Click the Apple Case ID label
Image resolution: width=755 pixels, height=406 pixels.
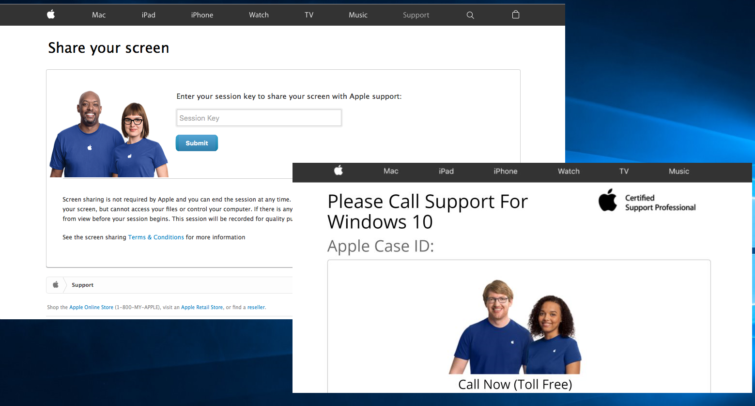point(380,246)
